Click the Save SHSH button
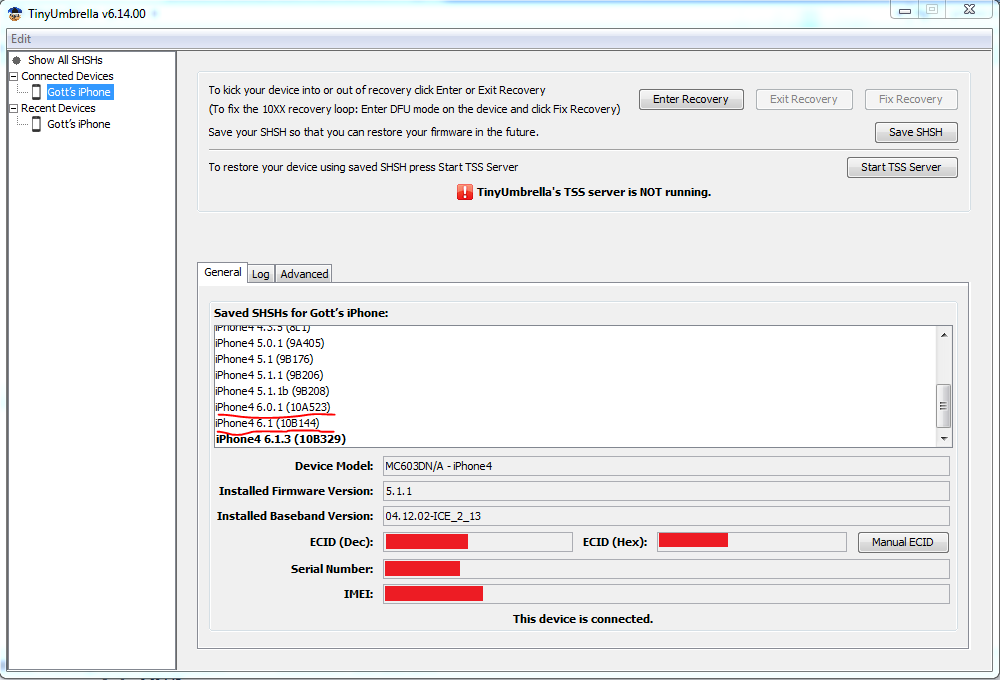The width and height of the screenshot is (1000, 680). 916,132
